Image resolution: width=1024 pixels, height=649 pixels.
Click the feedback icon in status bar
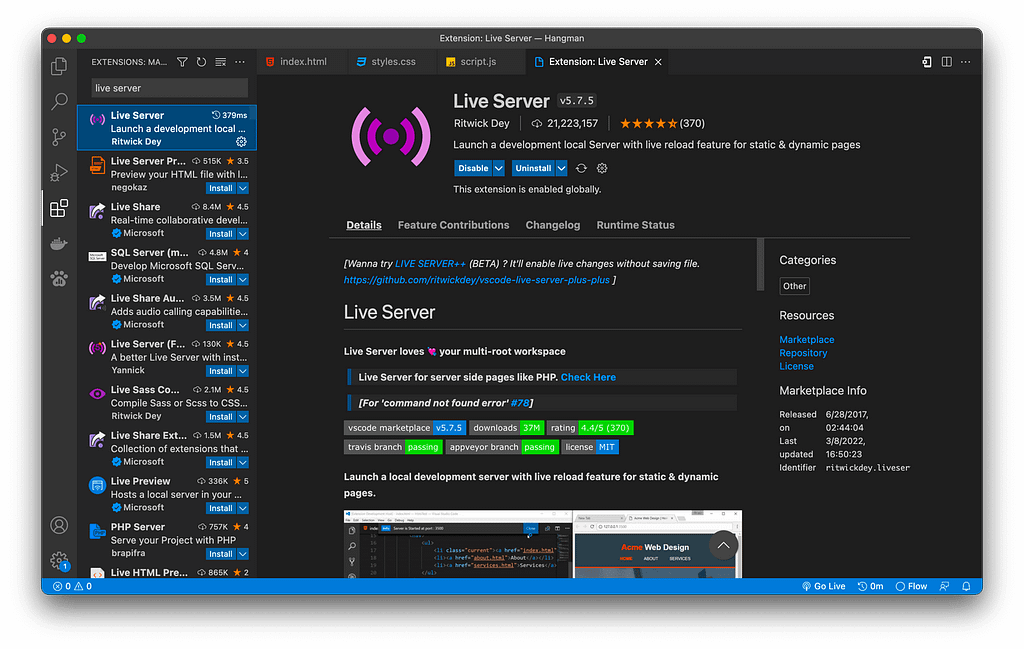coord(944,586)
